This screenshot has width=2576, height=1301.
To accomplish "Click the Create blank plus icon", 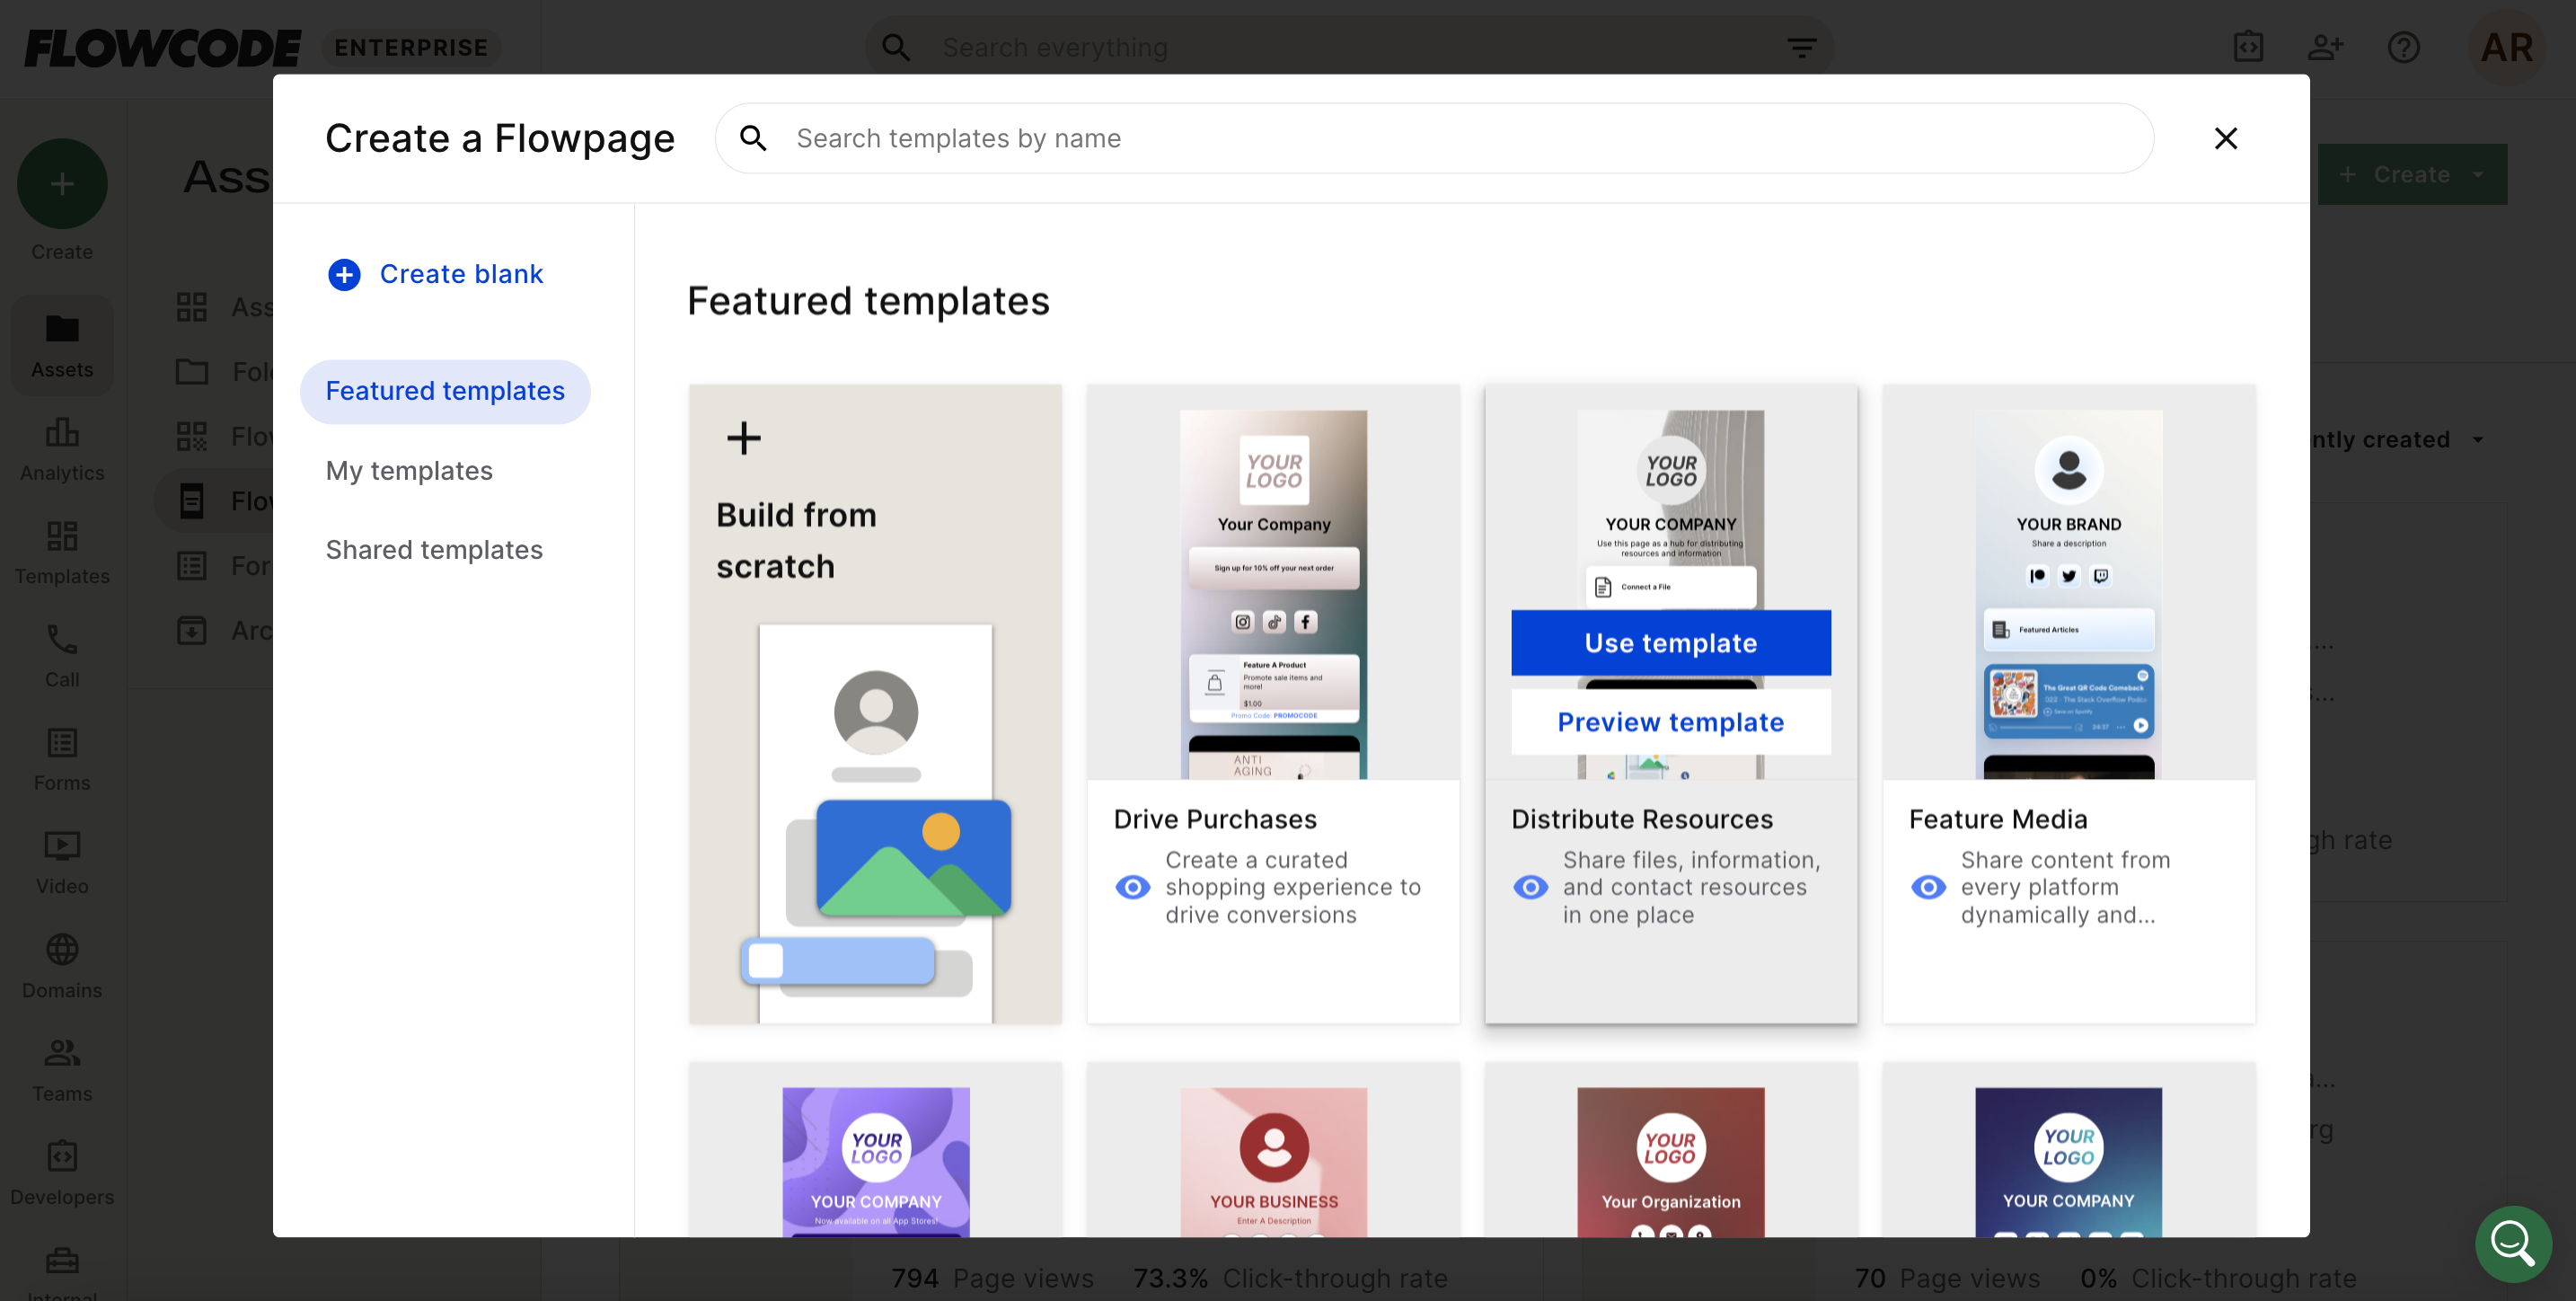I will (x=344, y=274).
